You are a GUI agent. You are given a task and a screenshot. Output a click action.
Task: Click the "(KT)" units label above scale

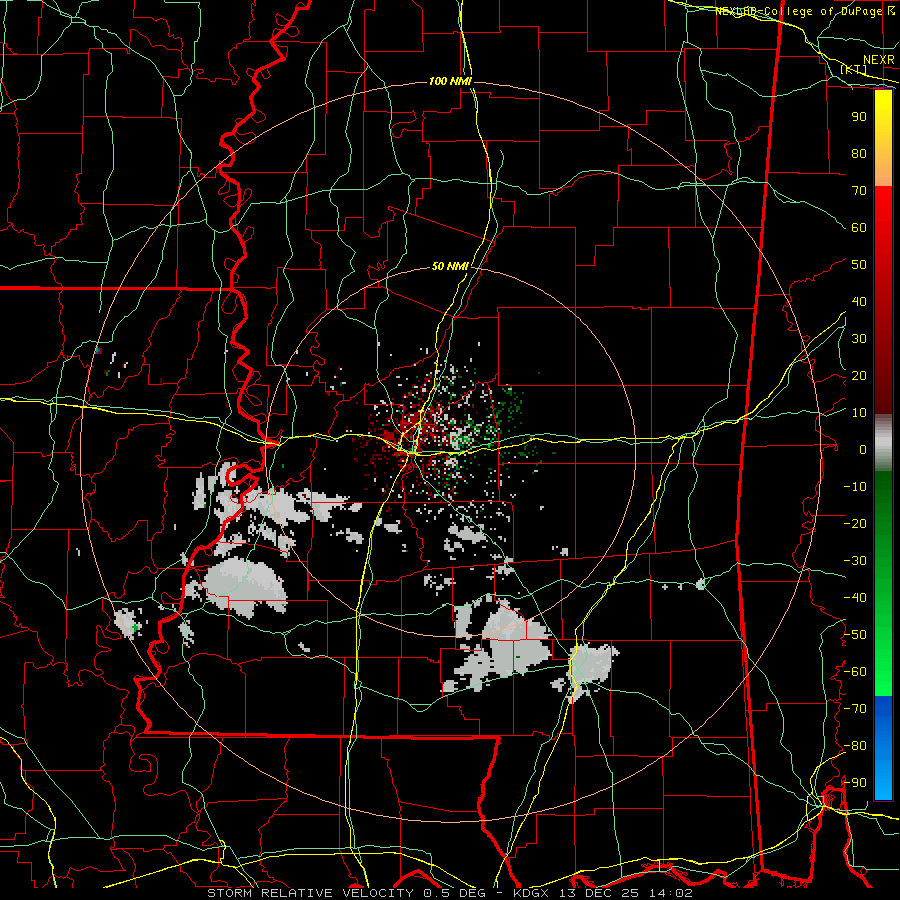tap(853, 69)
